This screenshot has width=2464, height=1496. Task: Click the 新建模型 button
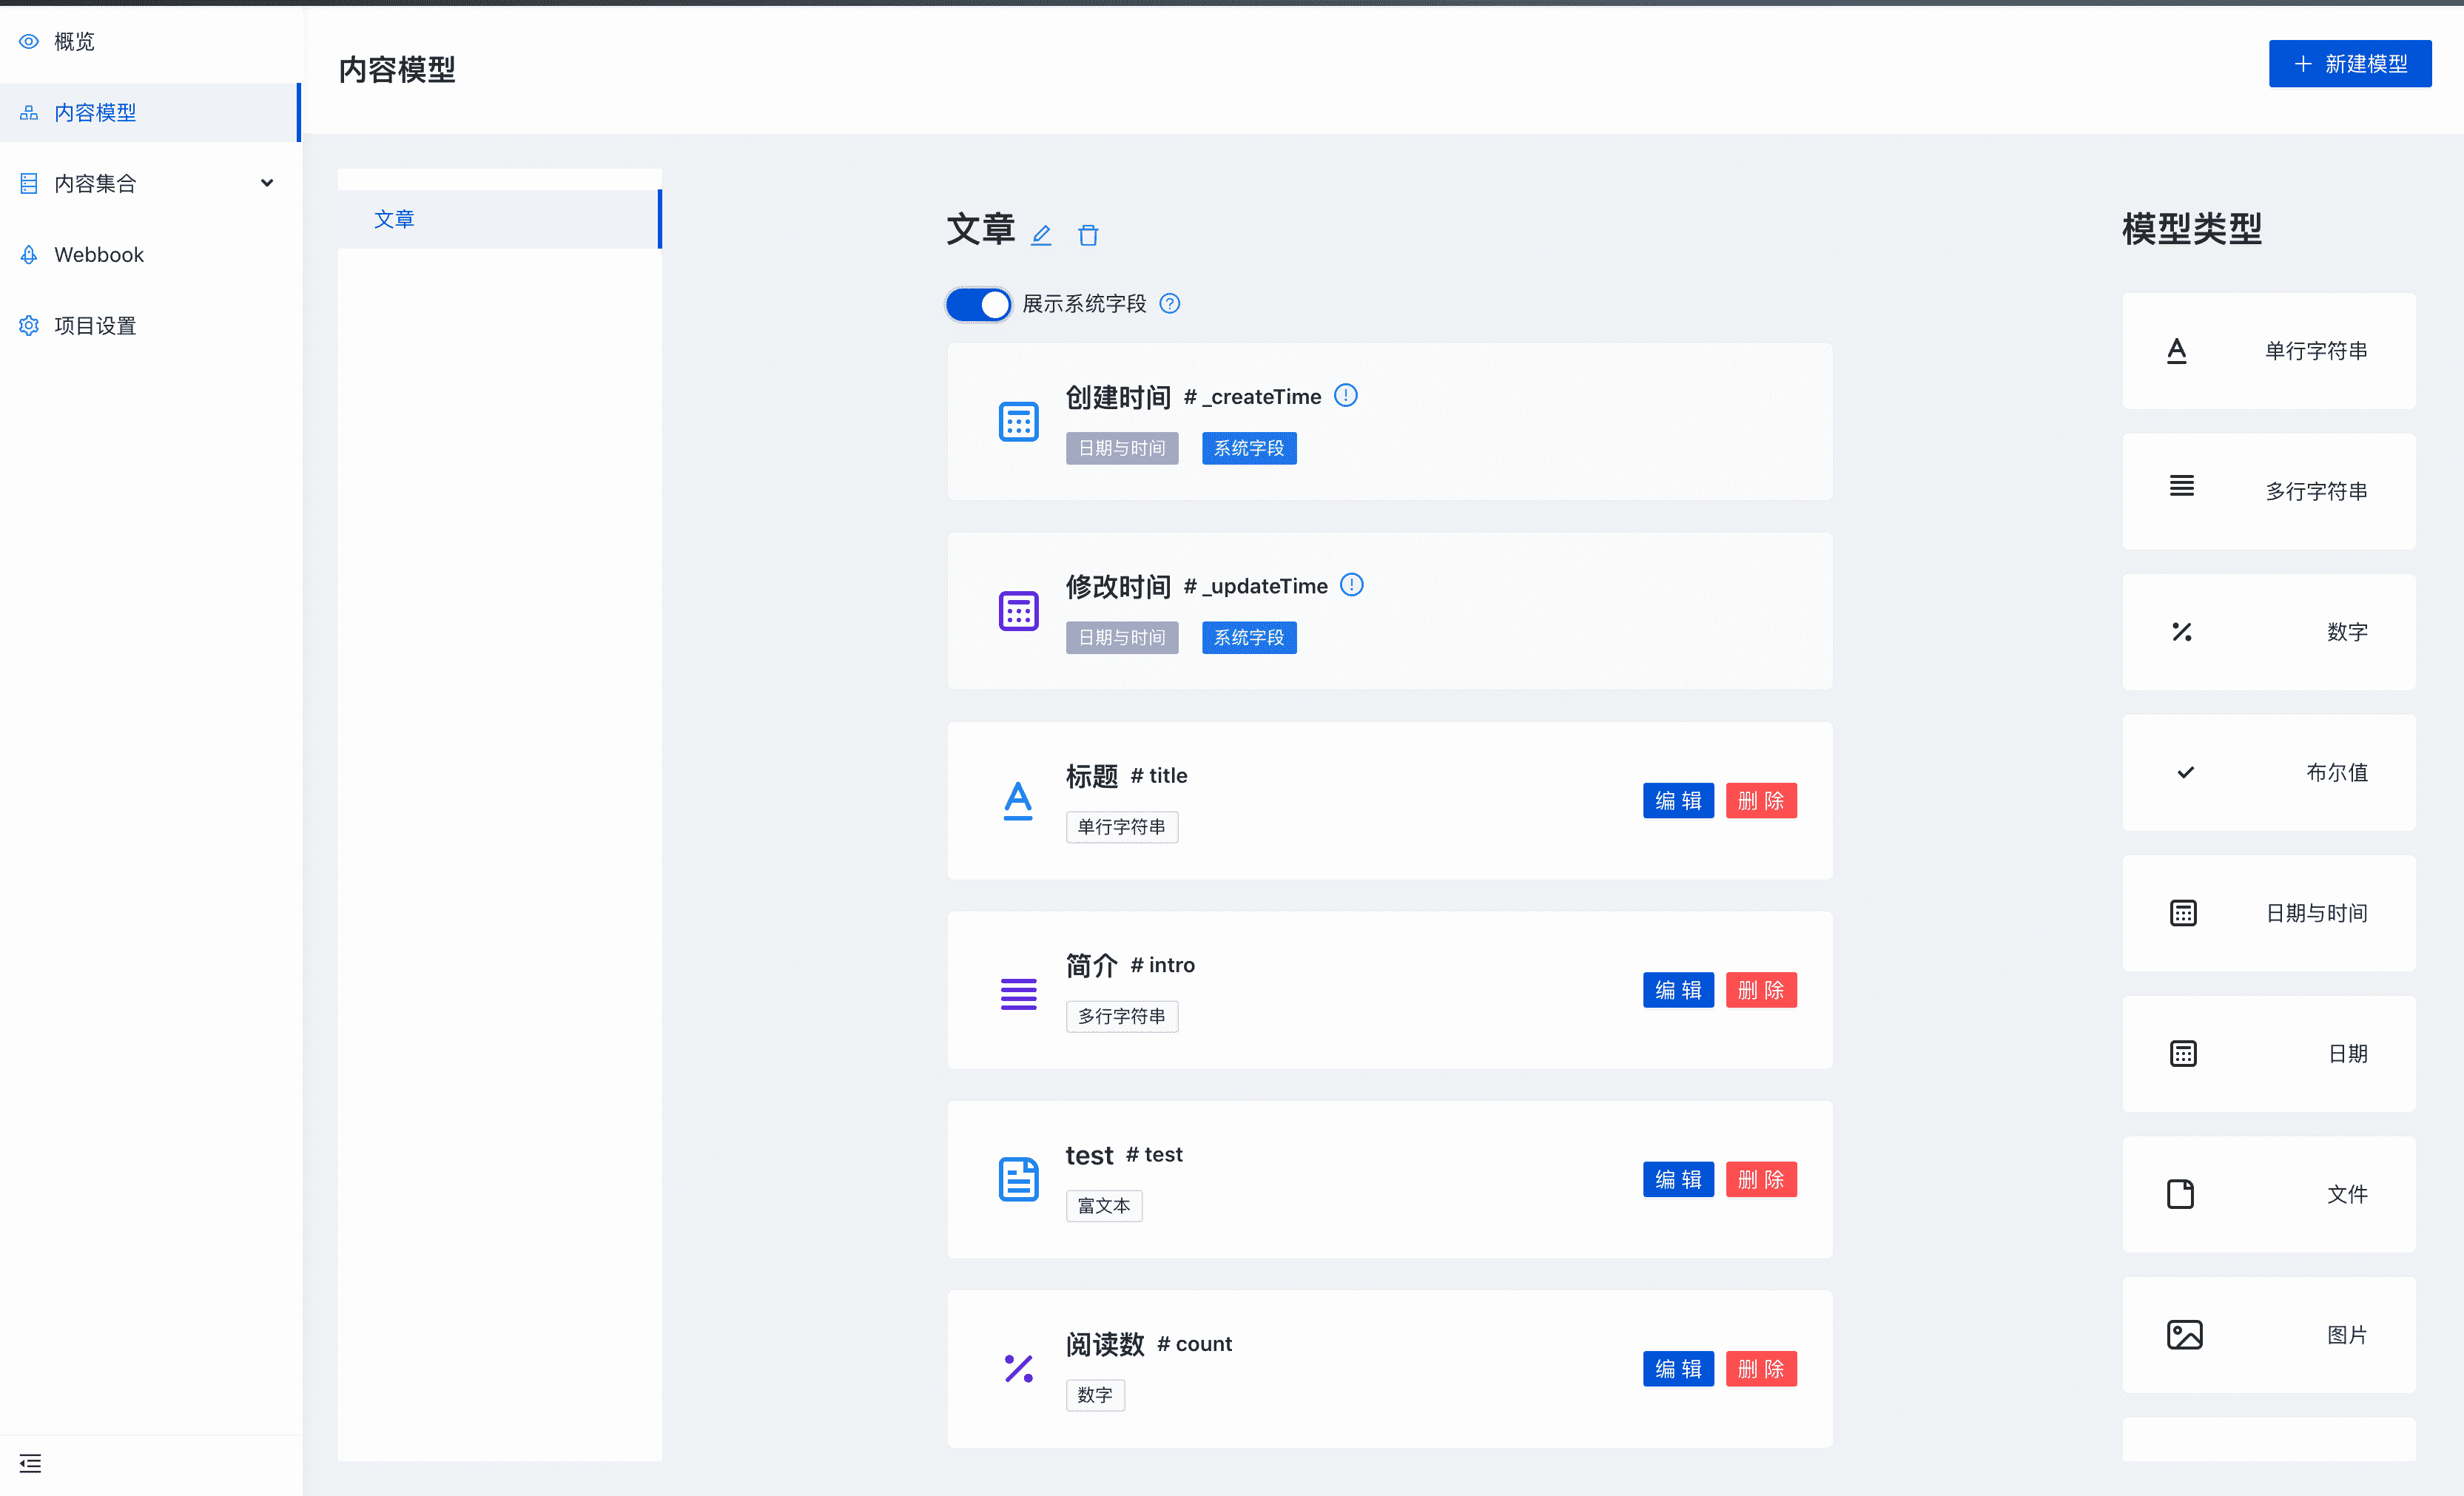point(2349,63)
